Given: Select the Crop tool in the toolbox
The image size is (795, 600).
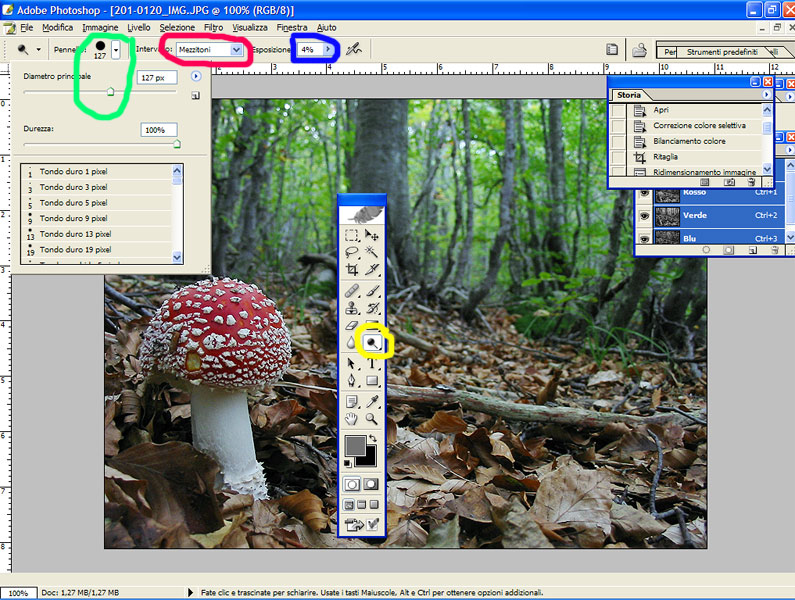Looking at the screenshot, I should [x=352, y=270].
